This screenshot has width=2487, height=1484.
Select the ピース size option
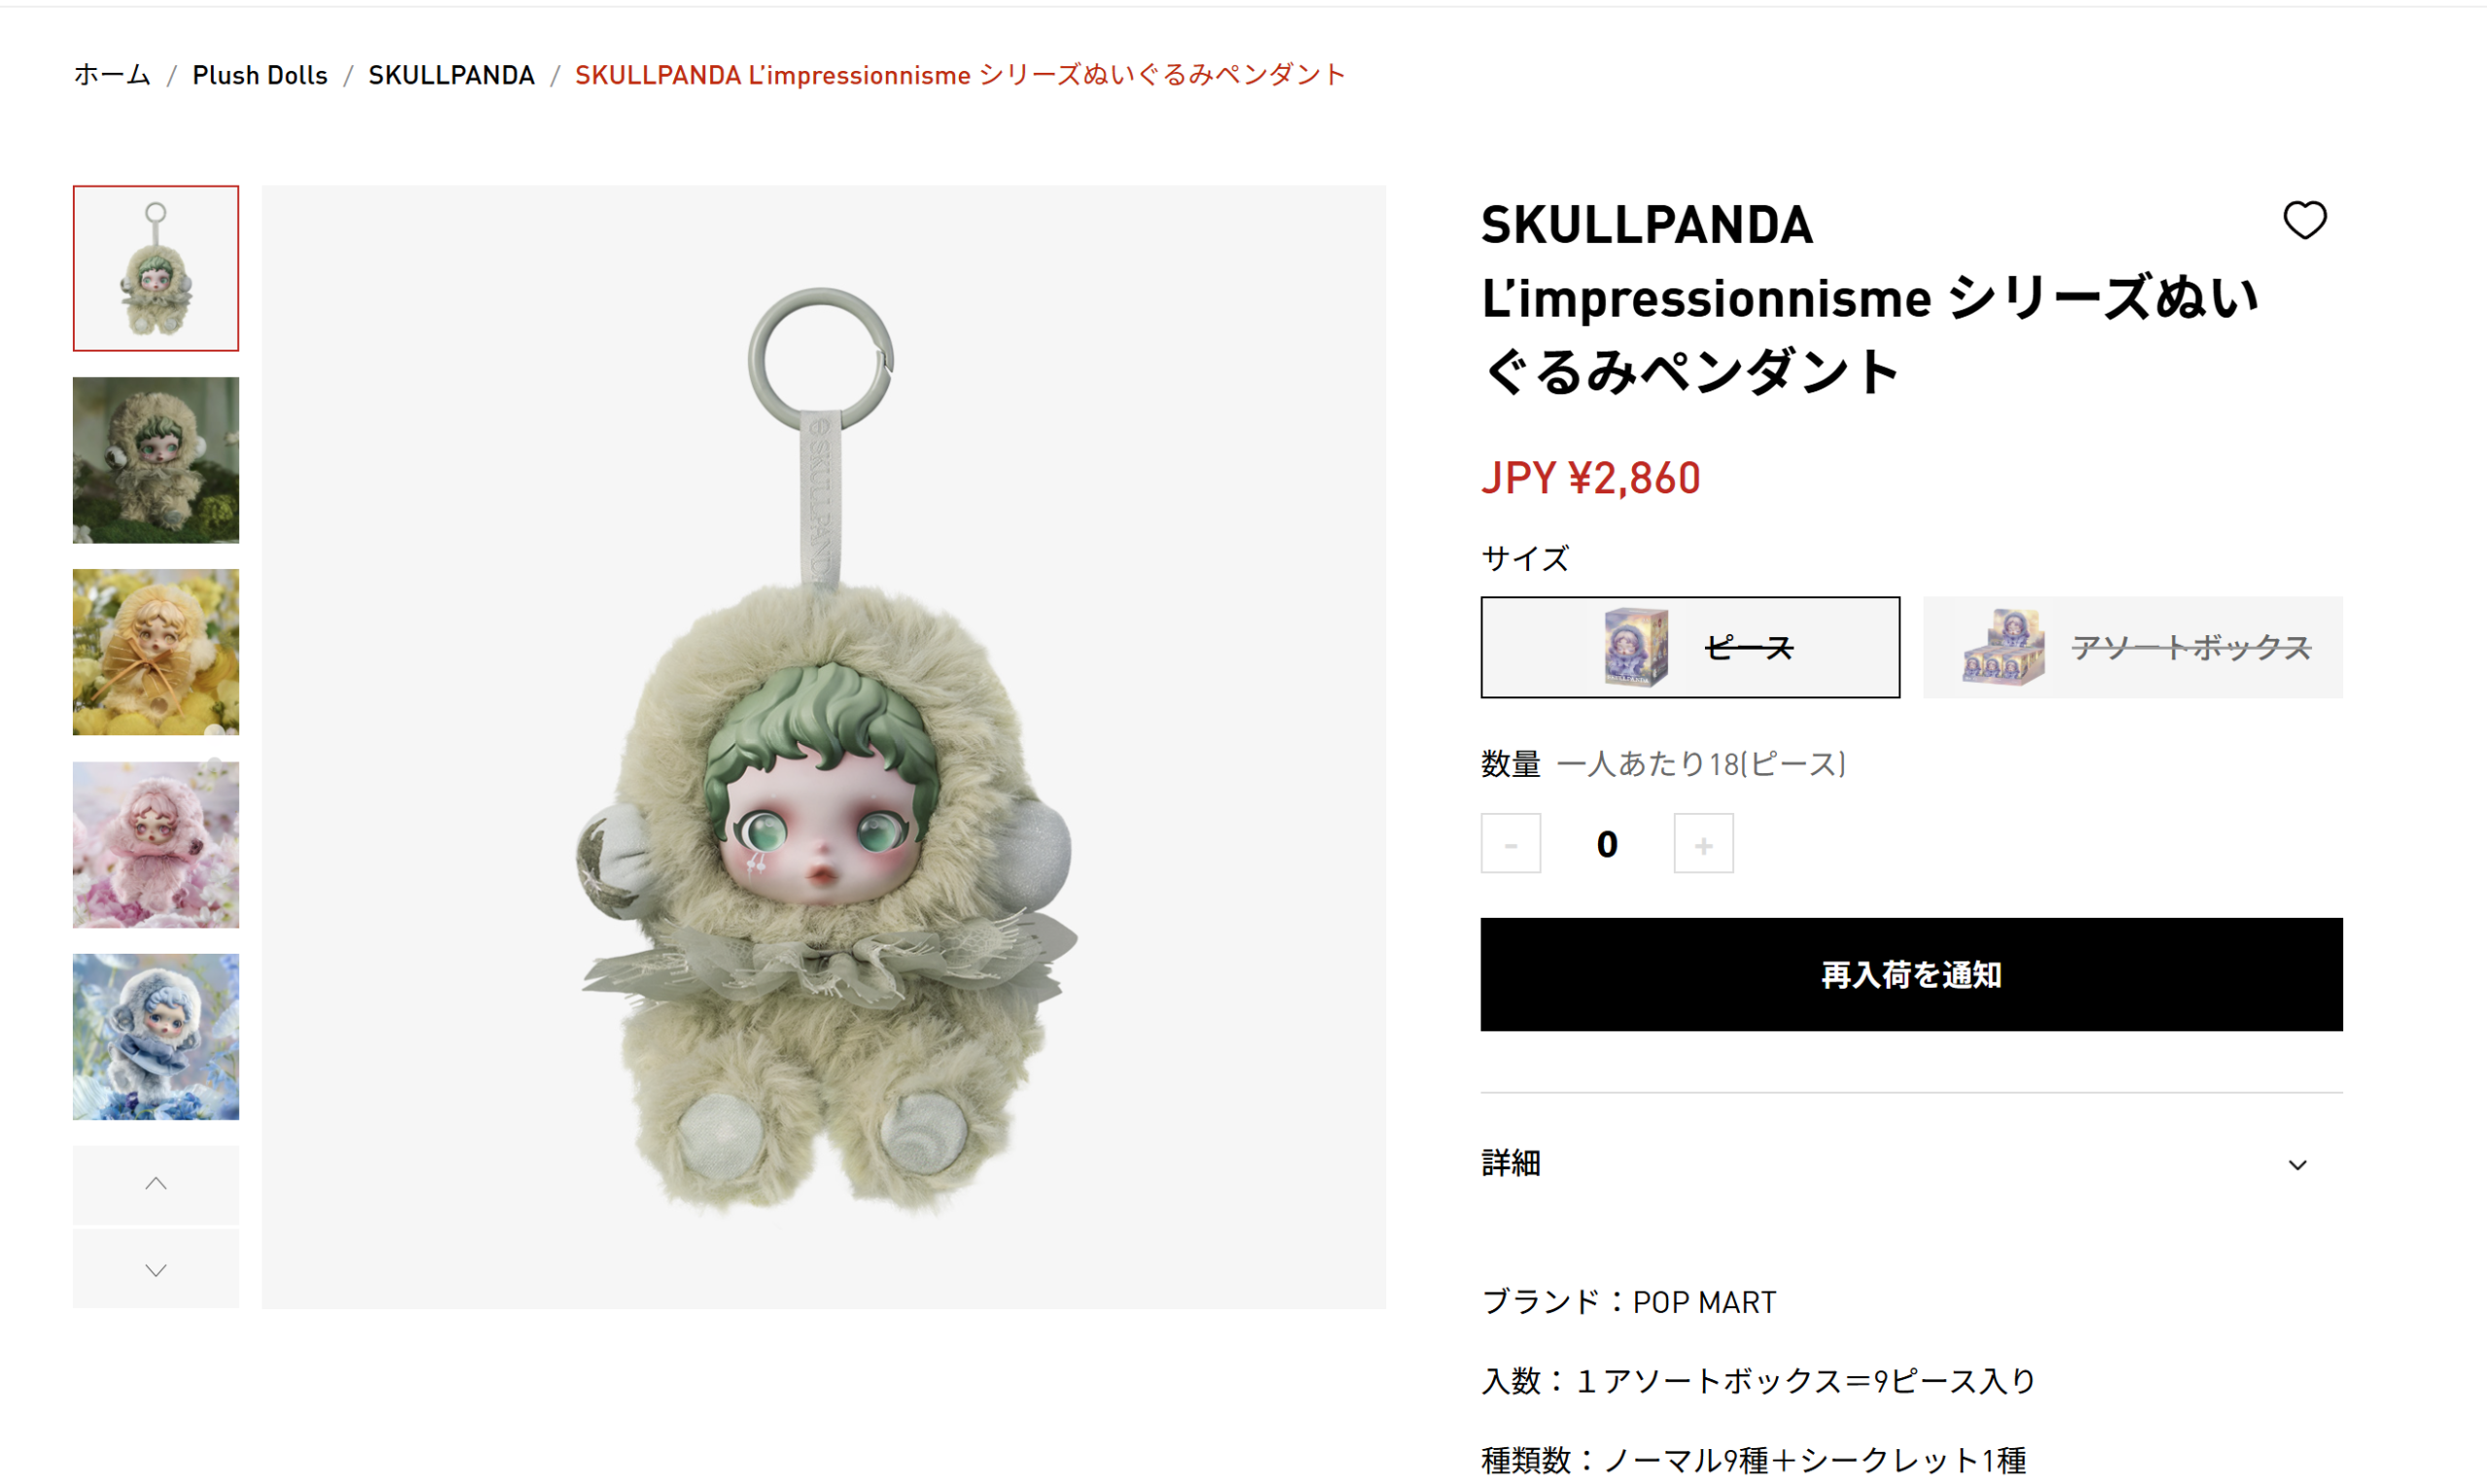coord(1690,647)
